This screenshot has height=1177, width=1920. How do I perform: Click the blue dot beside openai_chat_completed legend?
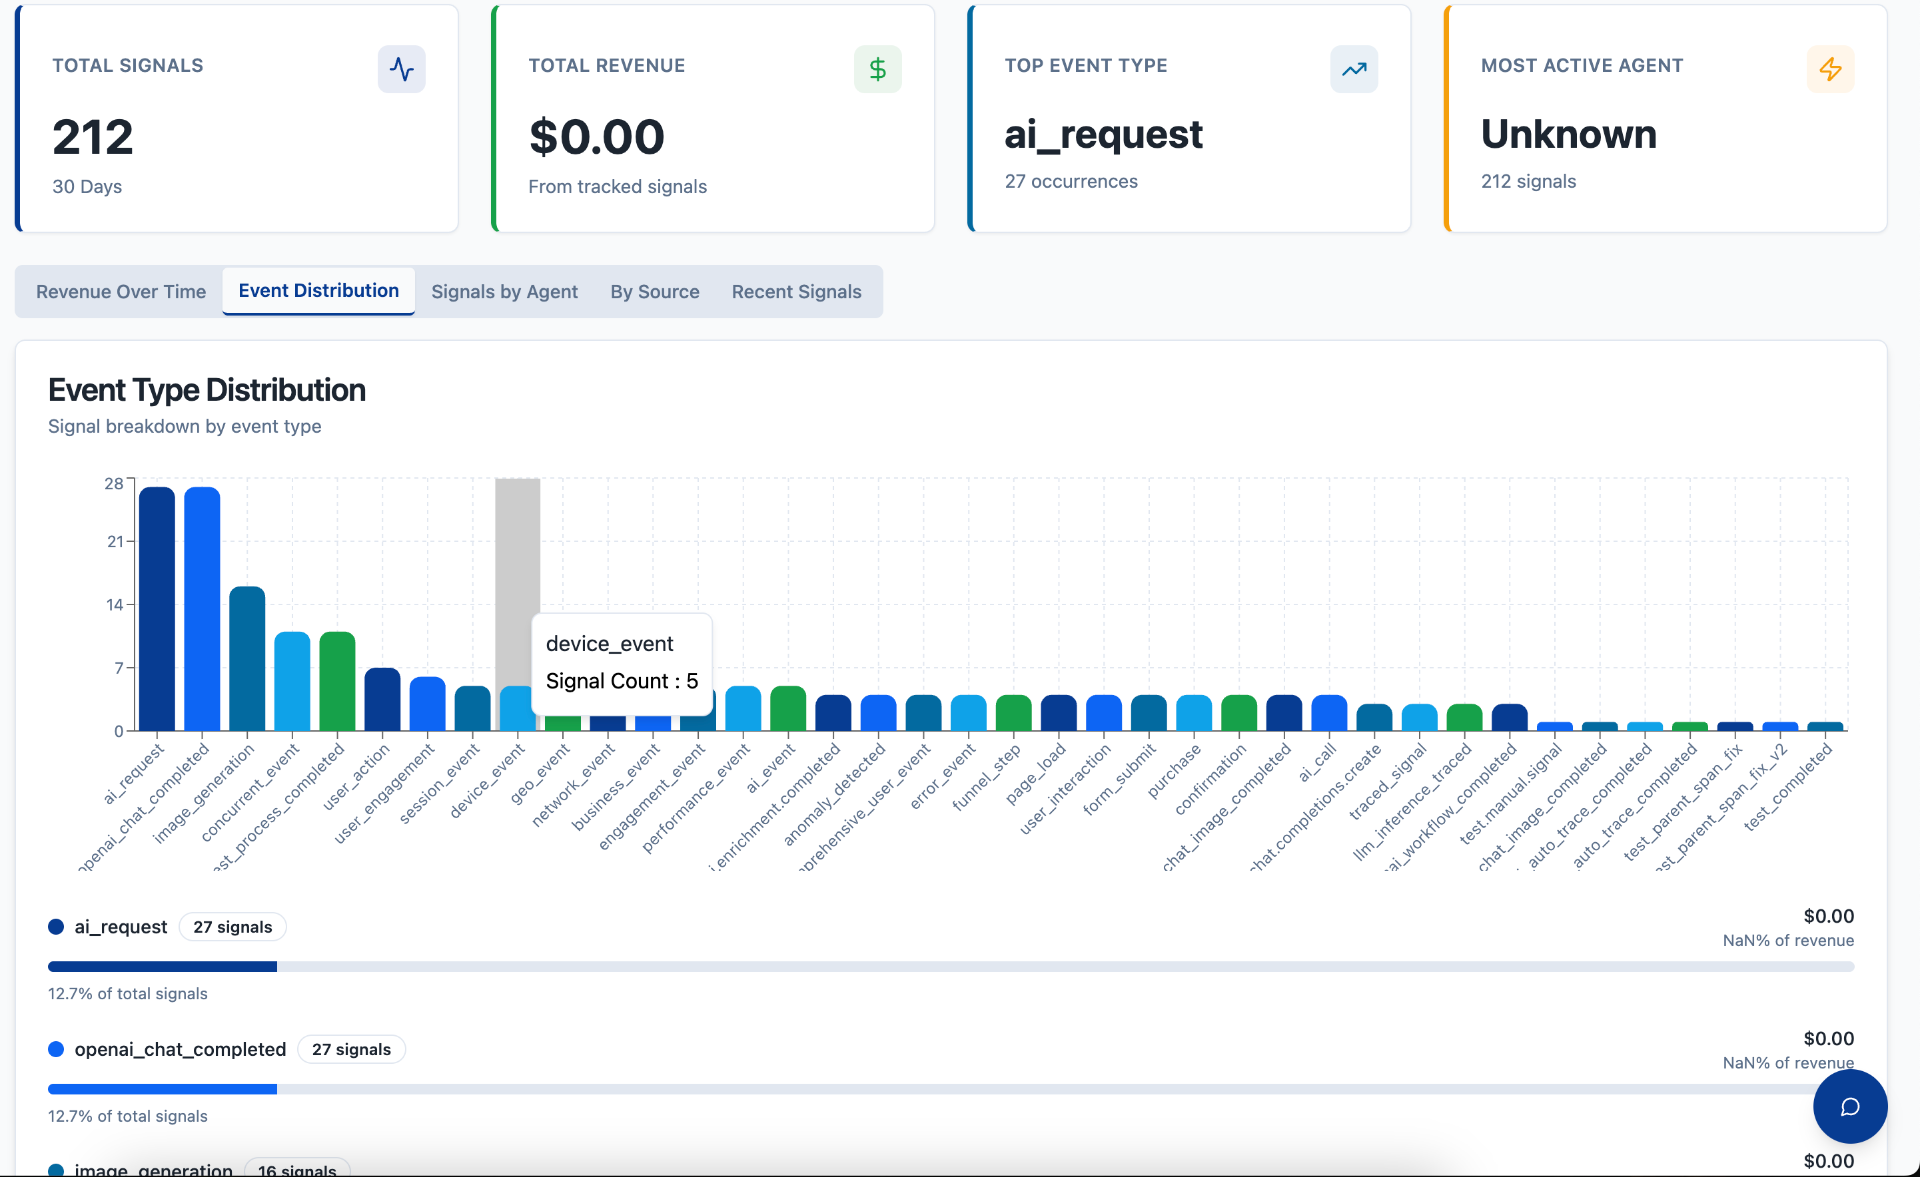click(56, 1049)
